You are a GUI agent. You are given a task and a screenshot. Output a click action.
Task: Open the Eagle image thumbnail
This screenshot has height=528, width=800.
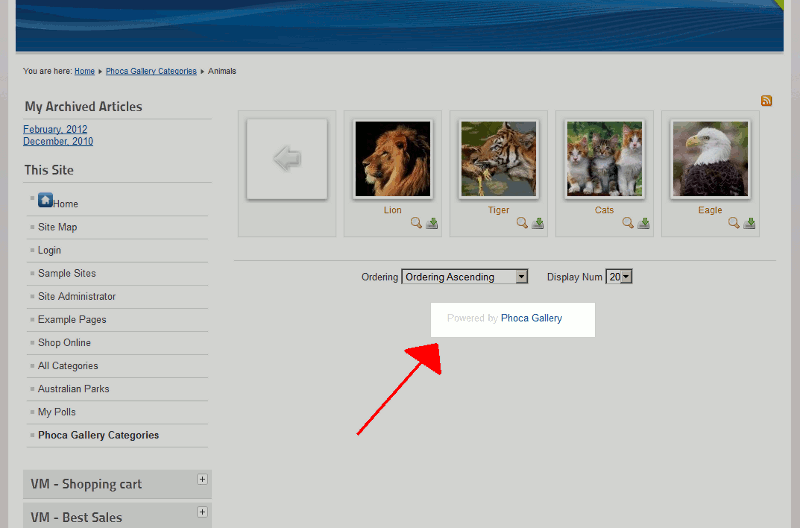click(710, 159)
